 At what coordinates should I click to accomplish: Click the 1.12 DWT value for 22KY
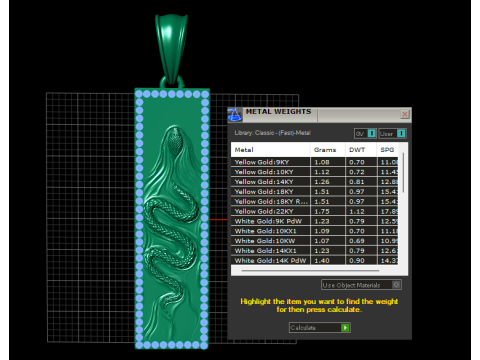tap(357, 211)
